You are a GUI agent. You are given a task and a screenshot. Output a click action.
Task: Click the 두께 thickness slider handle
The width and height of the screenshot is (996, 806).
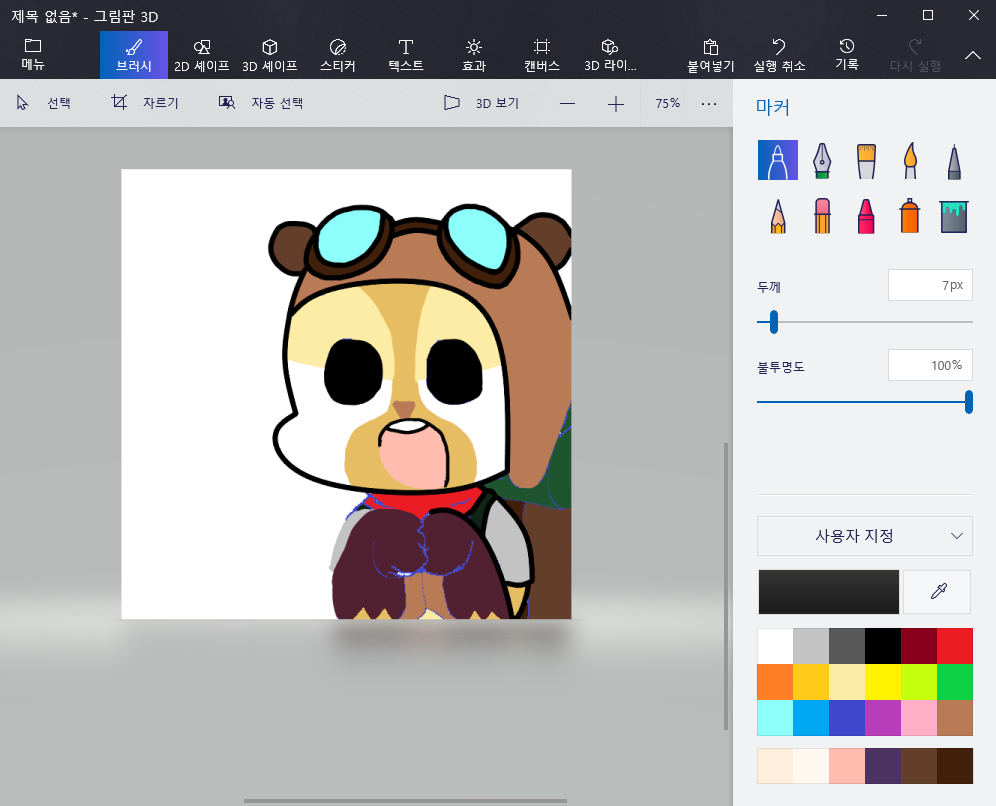pyautogui.click(x=773, y=322)
